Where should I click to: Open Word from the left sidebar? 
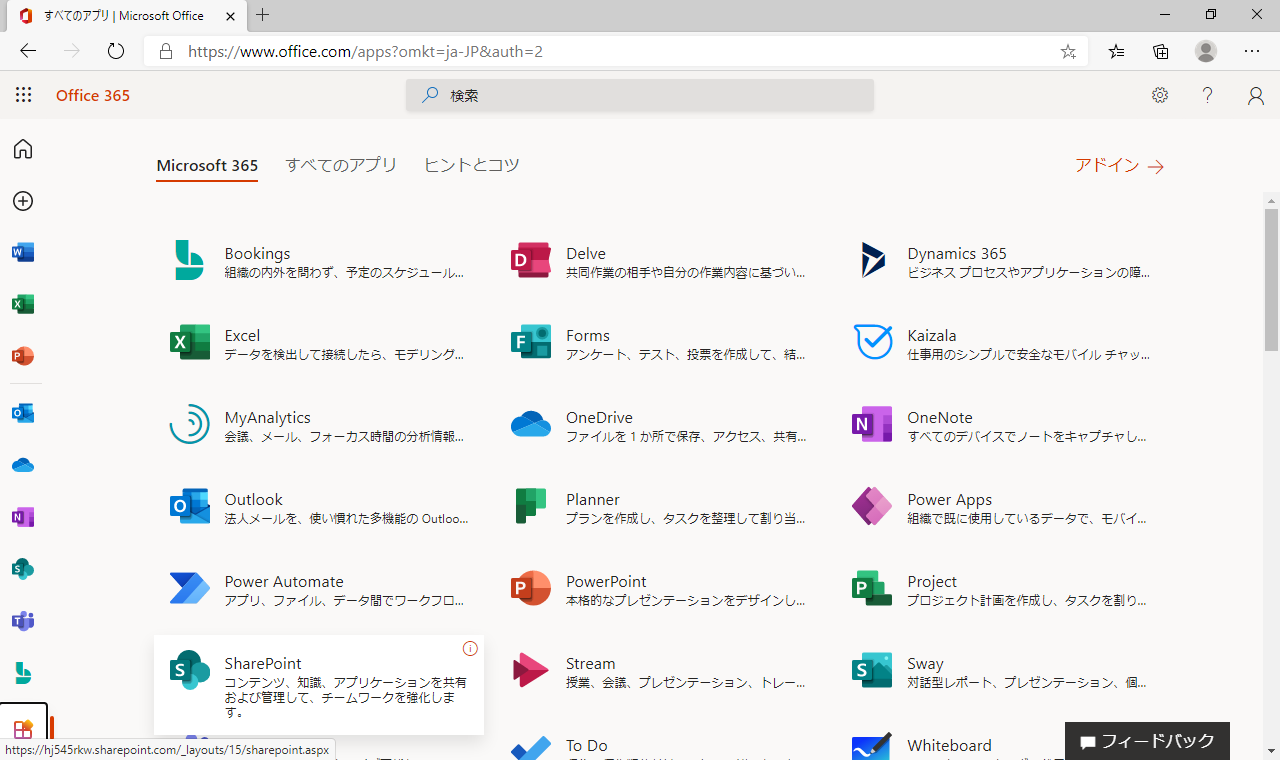tap(23, 253)
